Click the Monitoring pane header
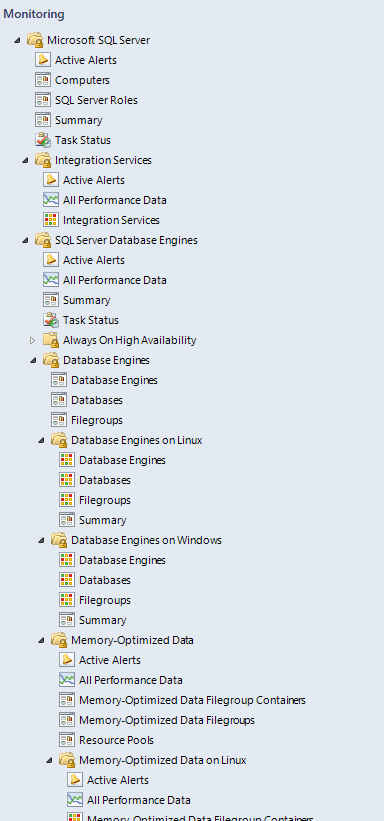Screen dimensions: 384x821 coord(34,14)
